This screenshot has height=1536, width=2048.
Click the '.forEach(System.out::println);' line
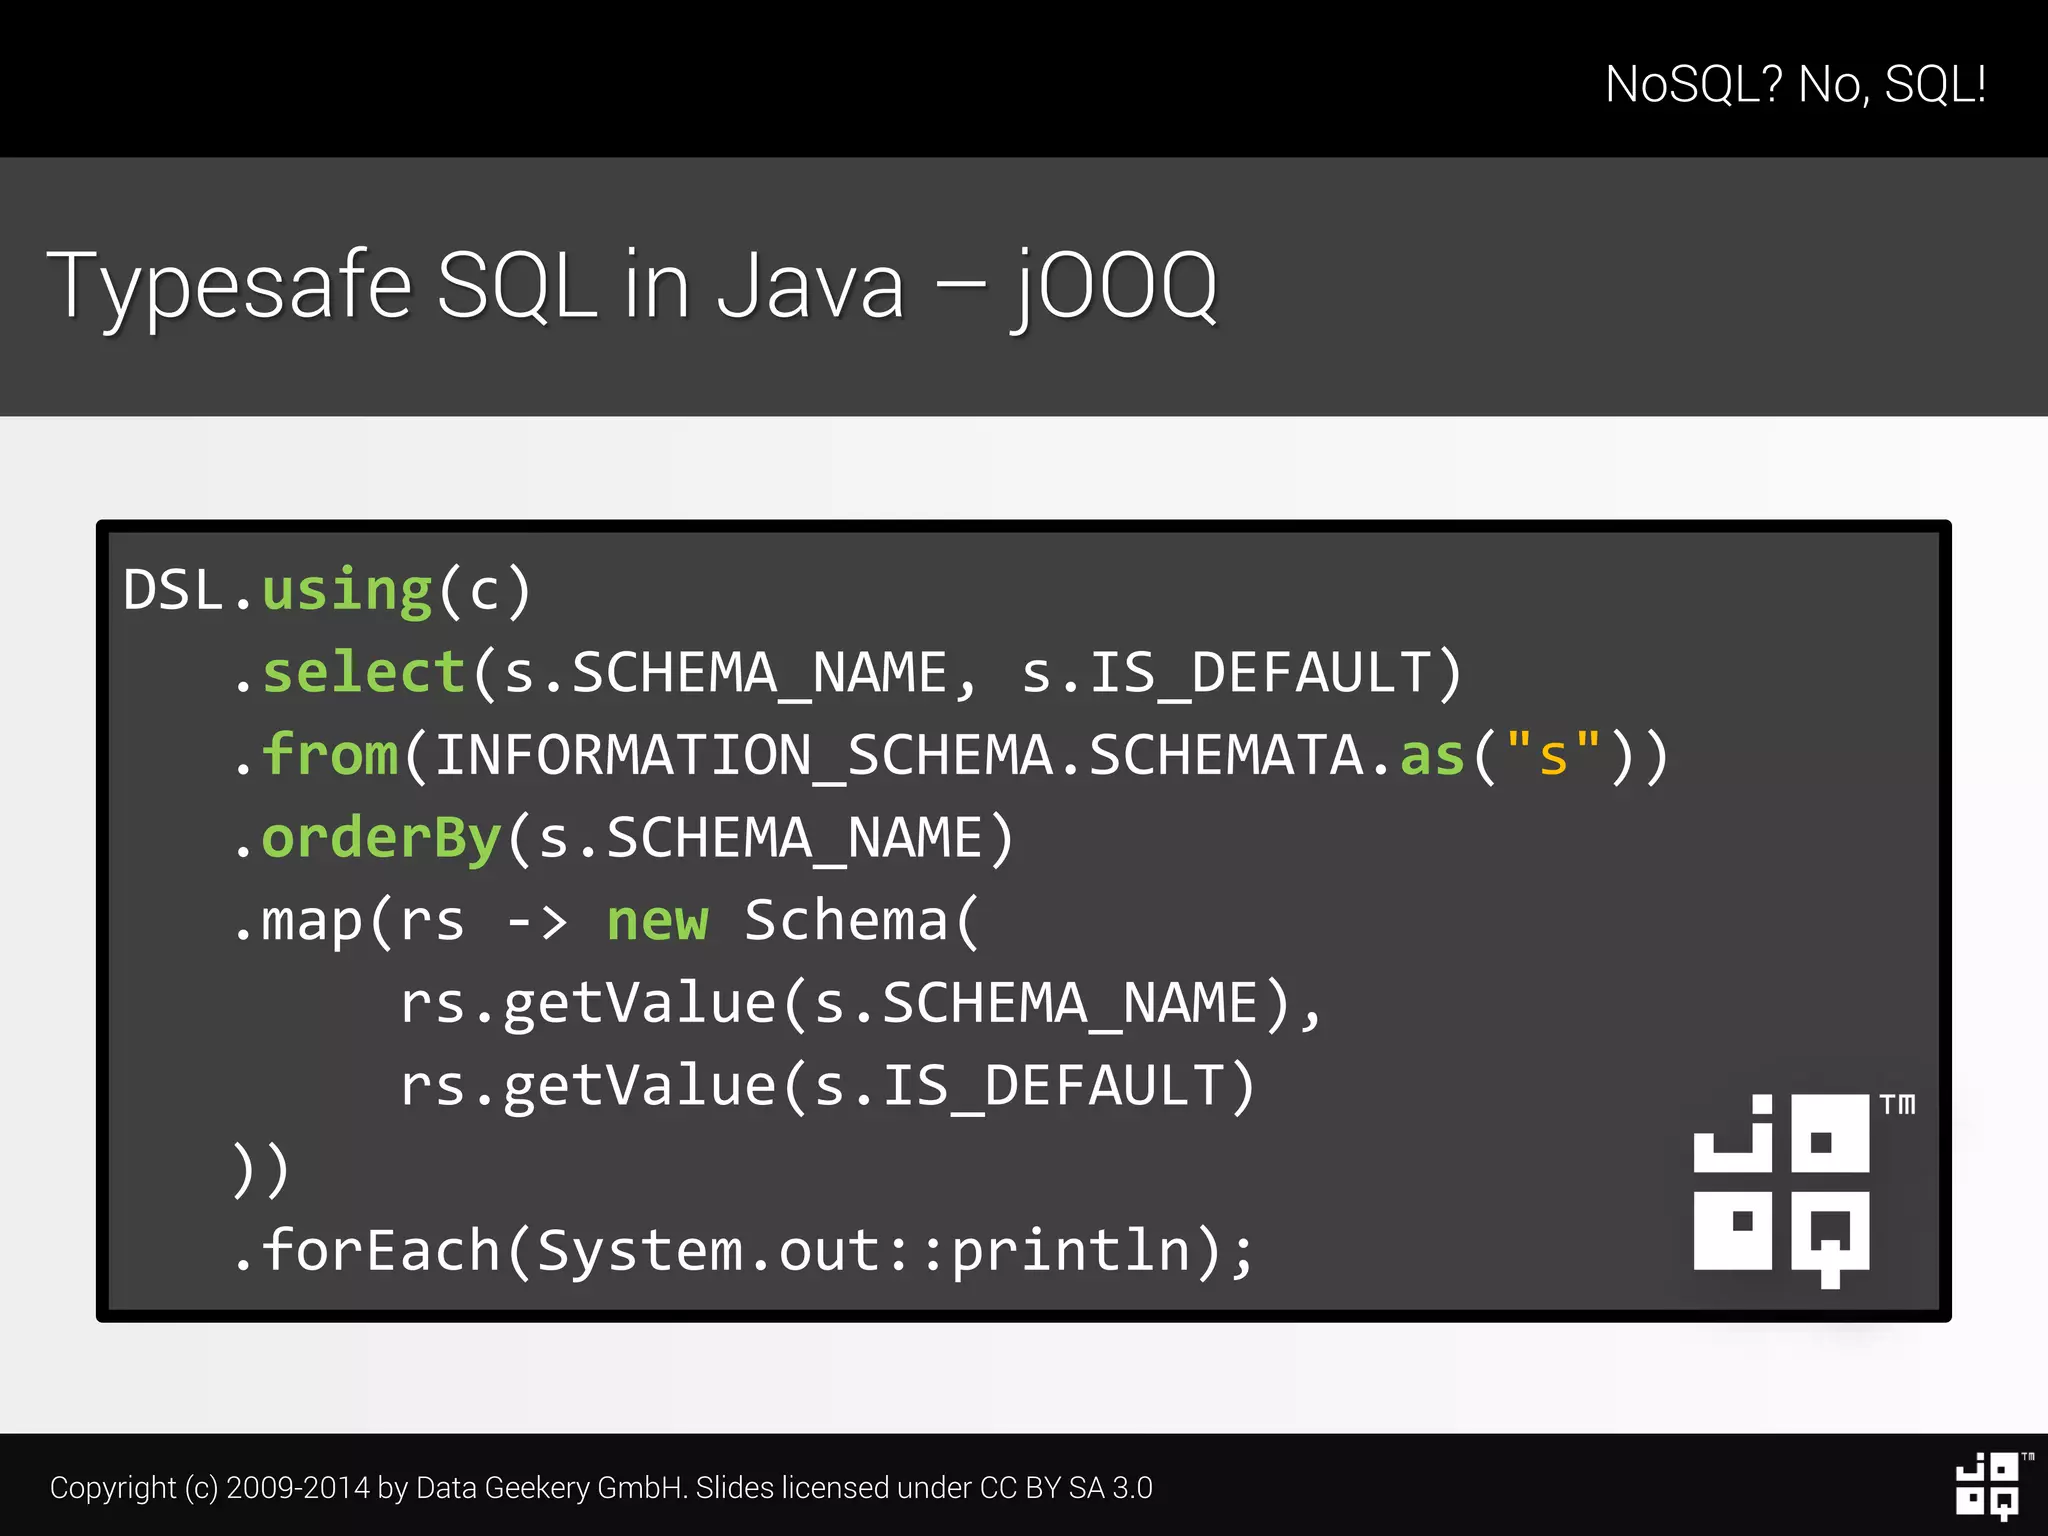(x=743, y=1252)
